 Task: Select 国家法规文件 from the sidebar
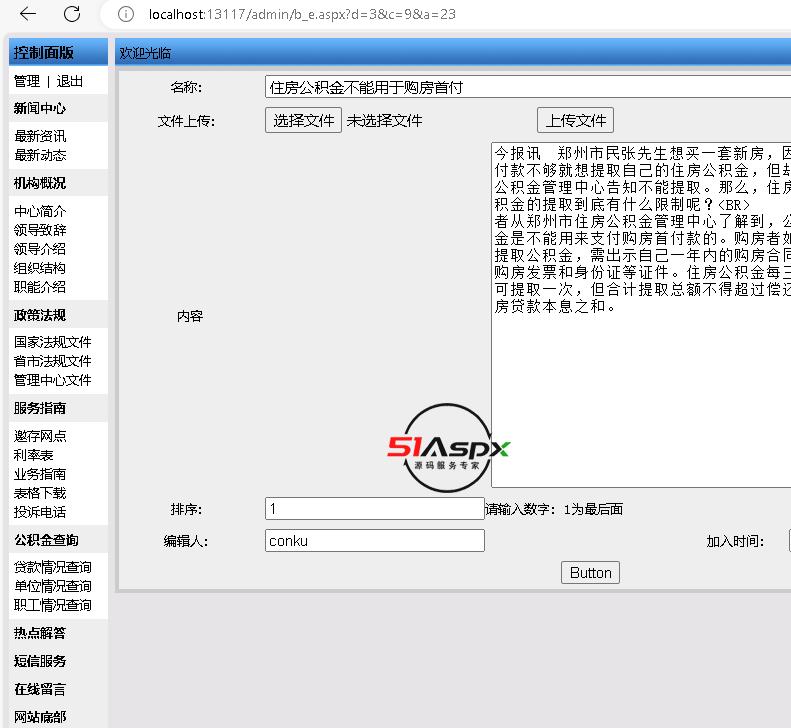[x=52, y=342]
